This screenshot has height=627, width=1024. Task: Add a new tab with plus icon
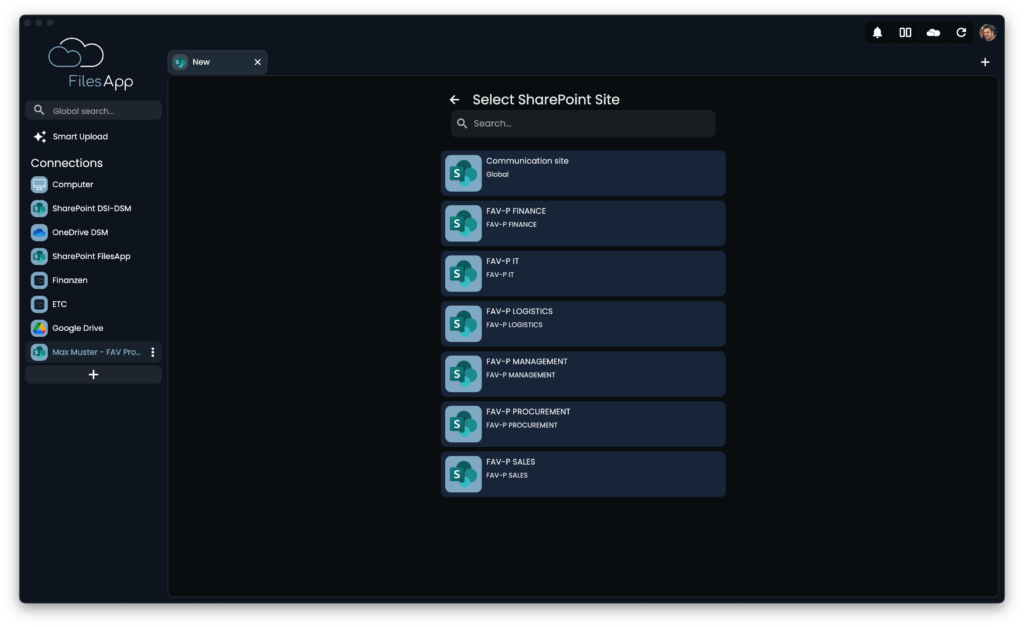tap(985, 62)
